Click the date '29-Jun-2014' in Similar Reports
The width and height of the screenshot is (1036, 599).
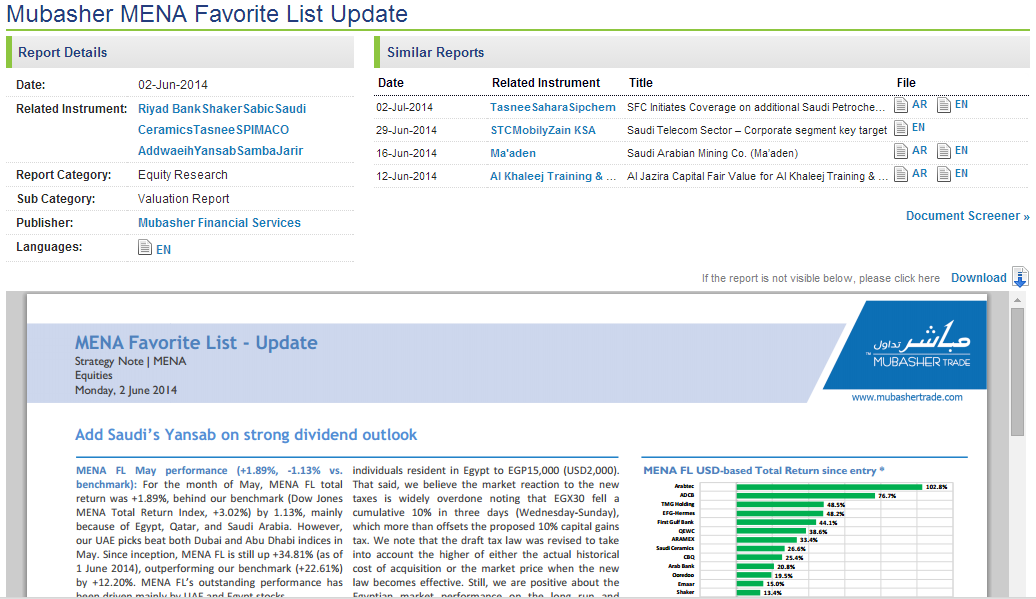coord(406,130)
